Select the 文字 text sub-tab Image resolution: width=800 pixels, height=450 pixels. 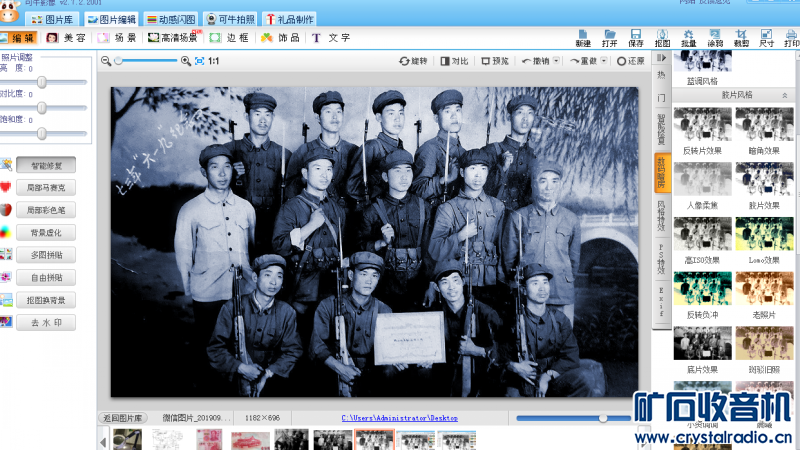coord(331,38)
